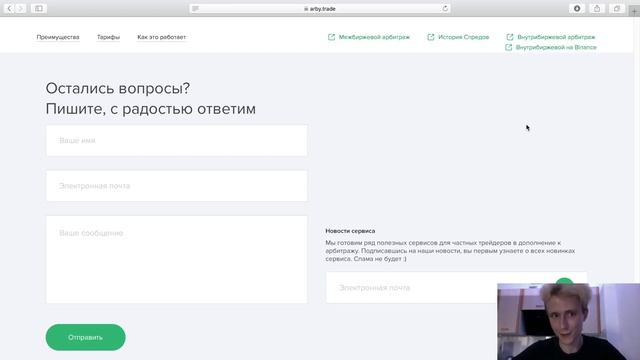This screenshot has width=640, height=360.
Task: Reload the arby.trade page
Action: pos(445,9)
